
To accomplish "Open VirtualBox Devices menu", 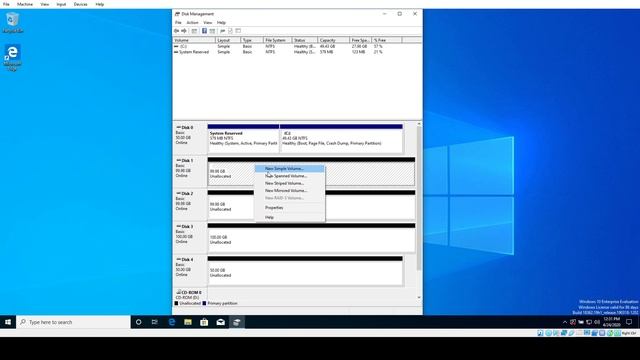I will click(x=80, y=4).
